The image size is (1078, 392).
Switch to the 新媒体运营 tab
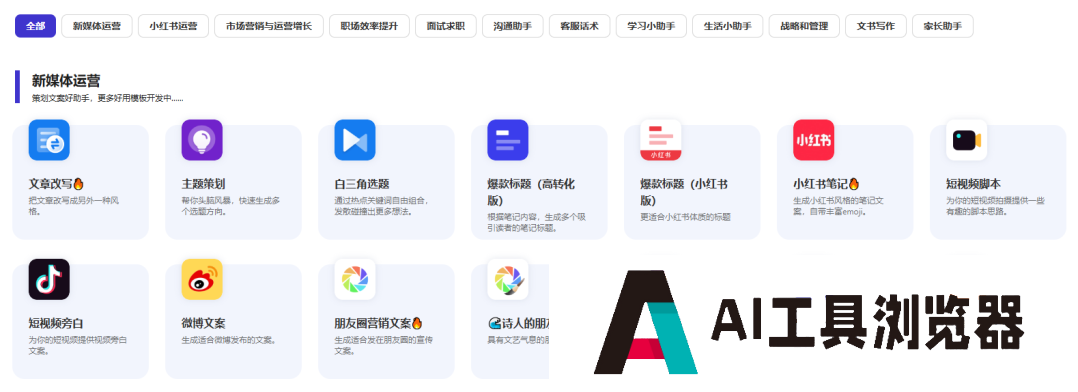point(96,26)
